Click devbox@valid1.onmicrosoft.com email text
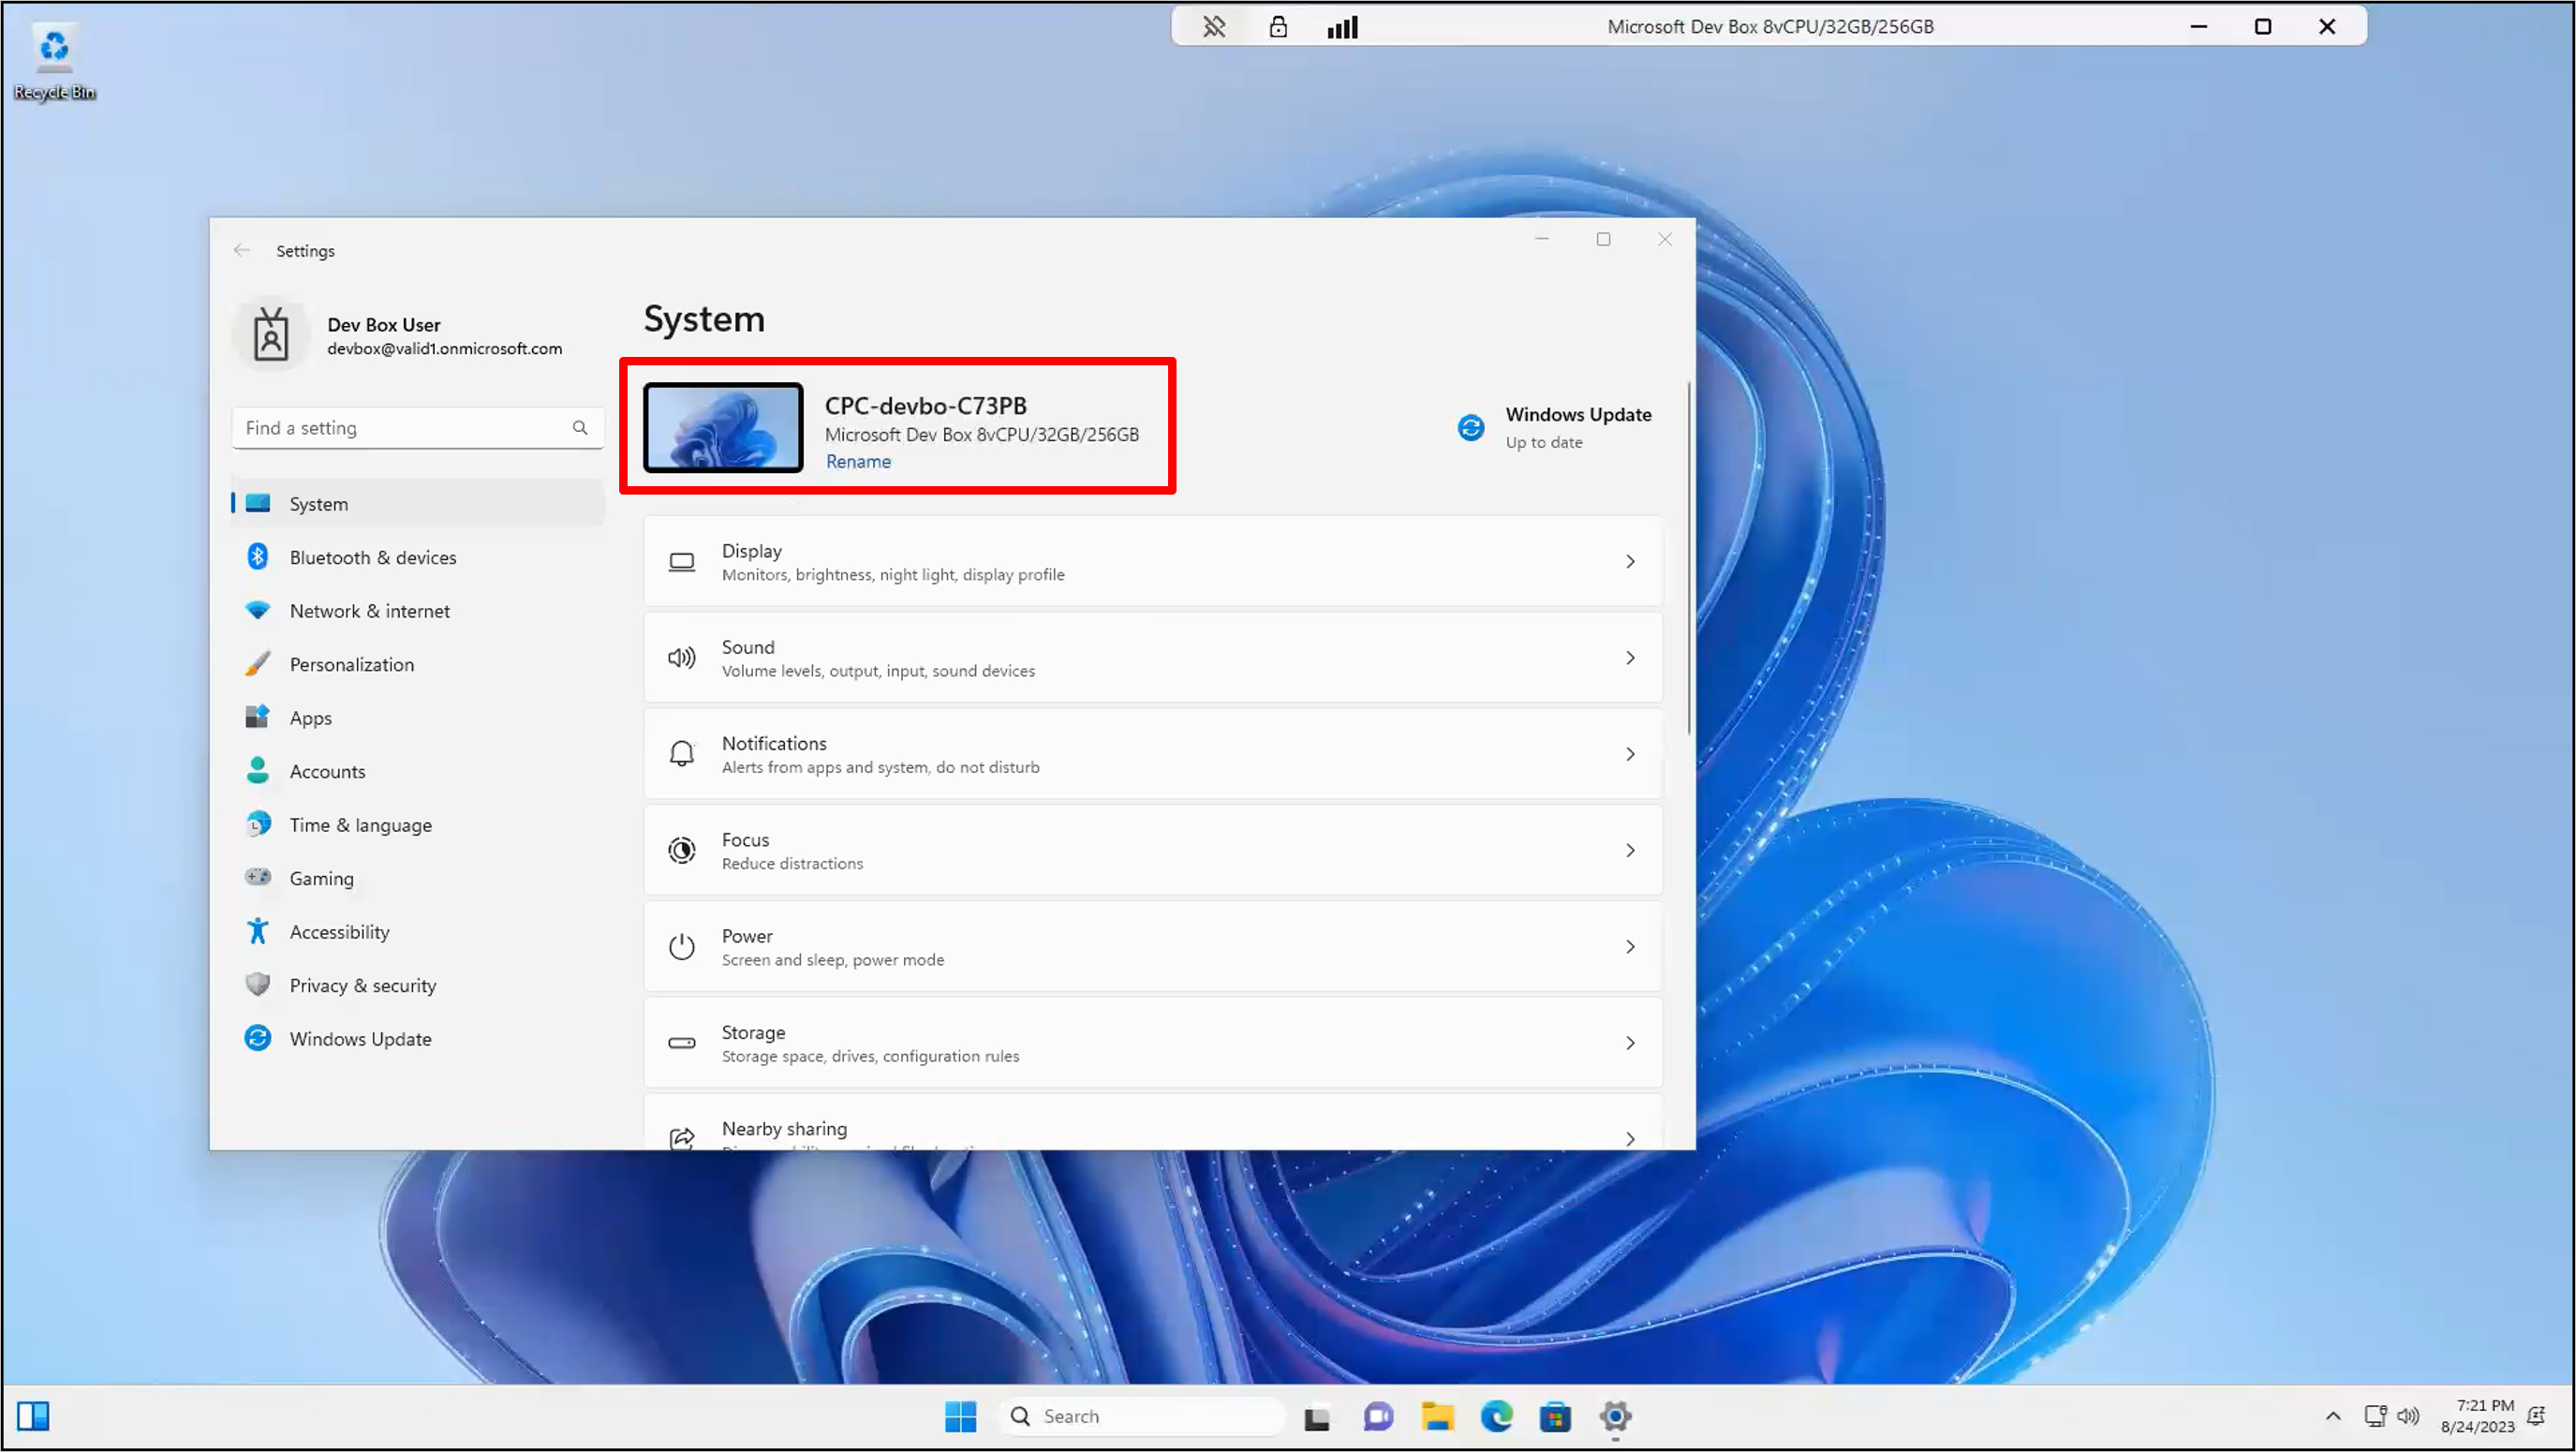 tap(444, 348)
